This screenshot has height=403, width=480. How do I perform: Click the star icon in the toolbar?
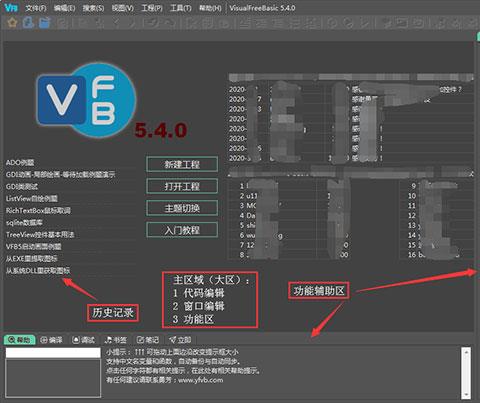(12, 23)
